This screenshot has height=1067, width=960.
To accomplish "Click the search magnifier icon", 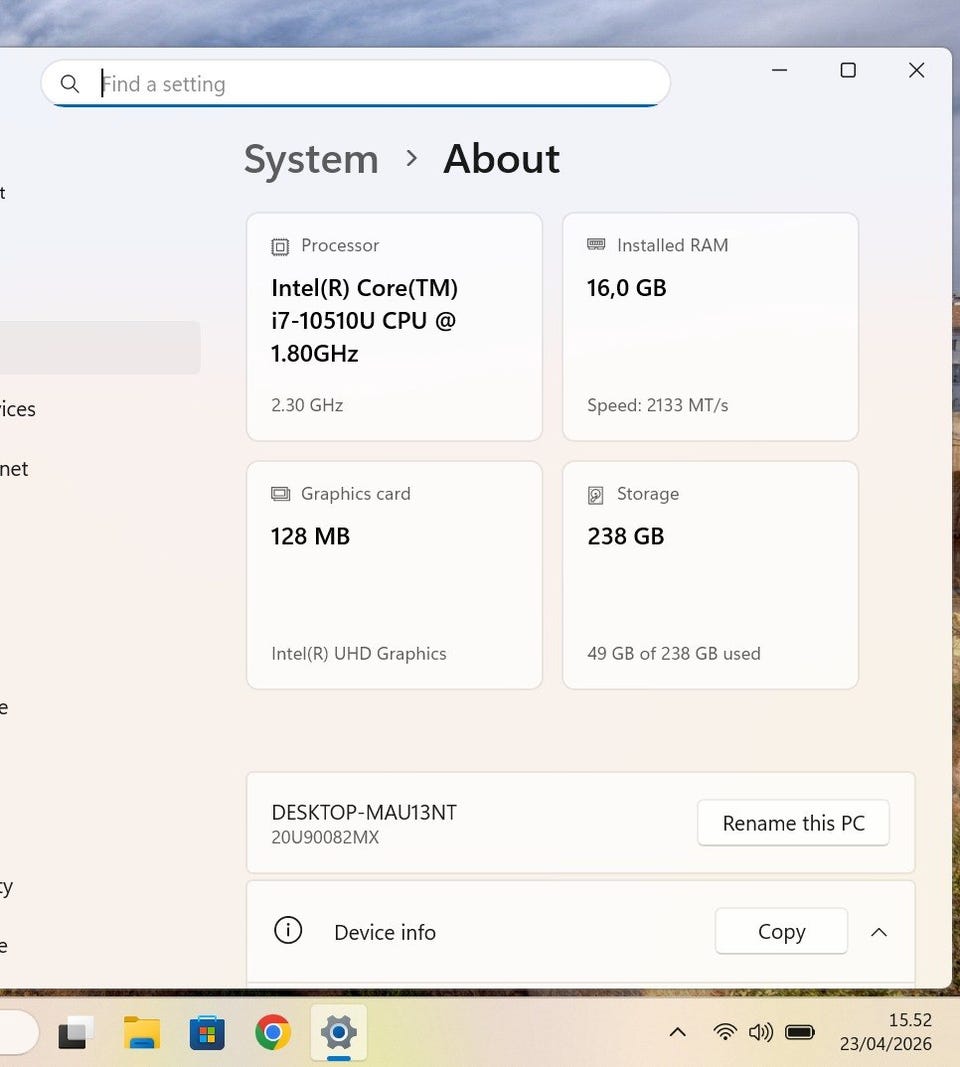I will [70, 84].
